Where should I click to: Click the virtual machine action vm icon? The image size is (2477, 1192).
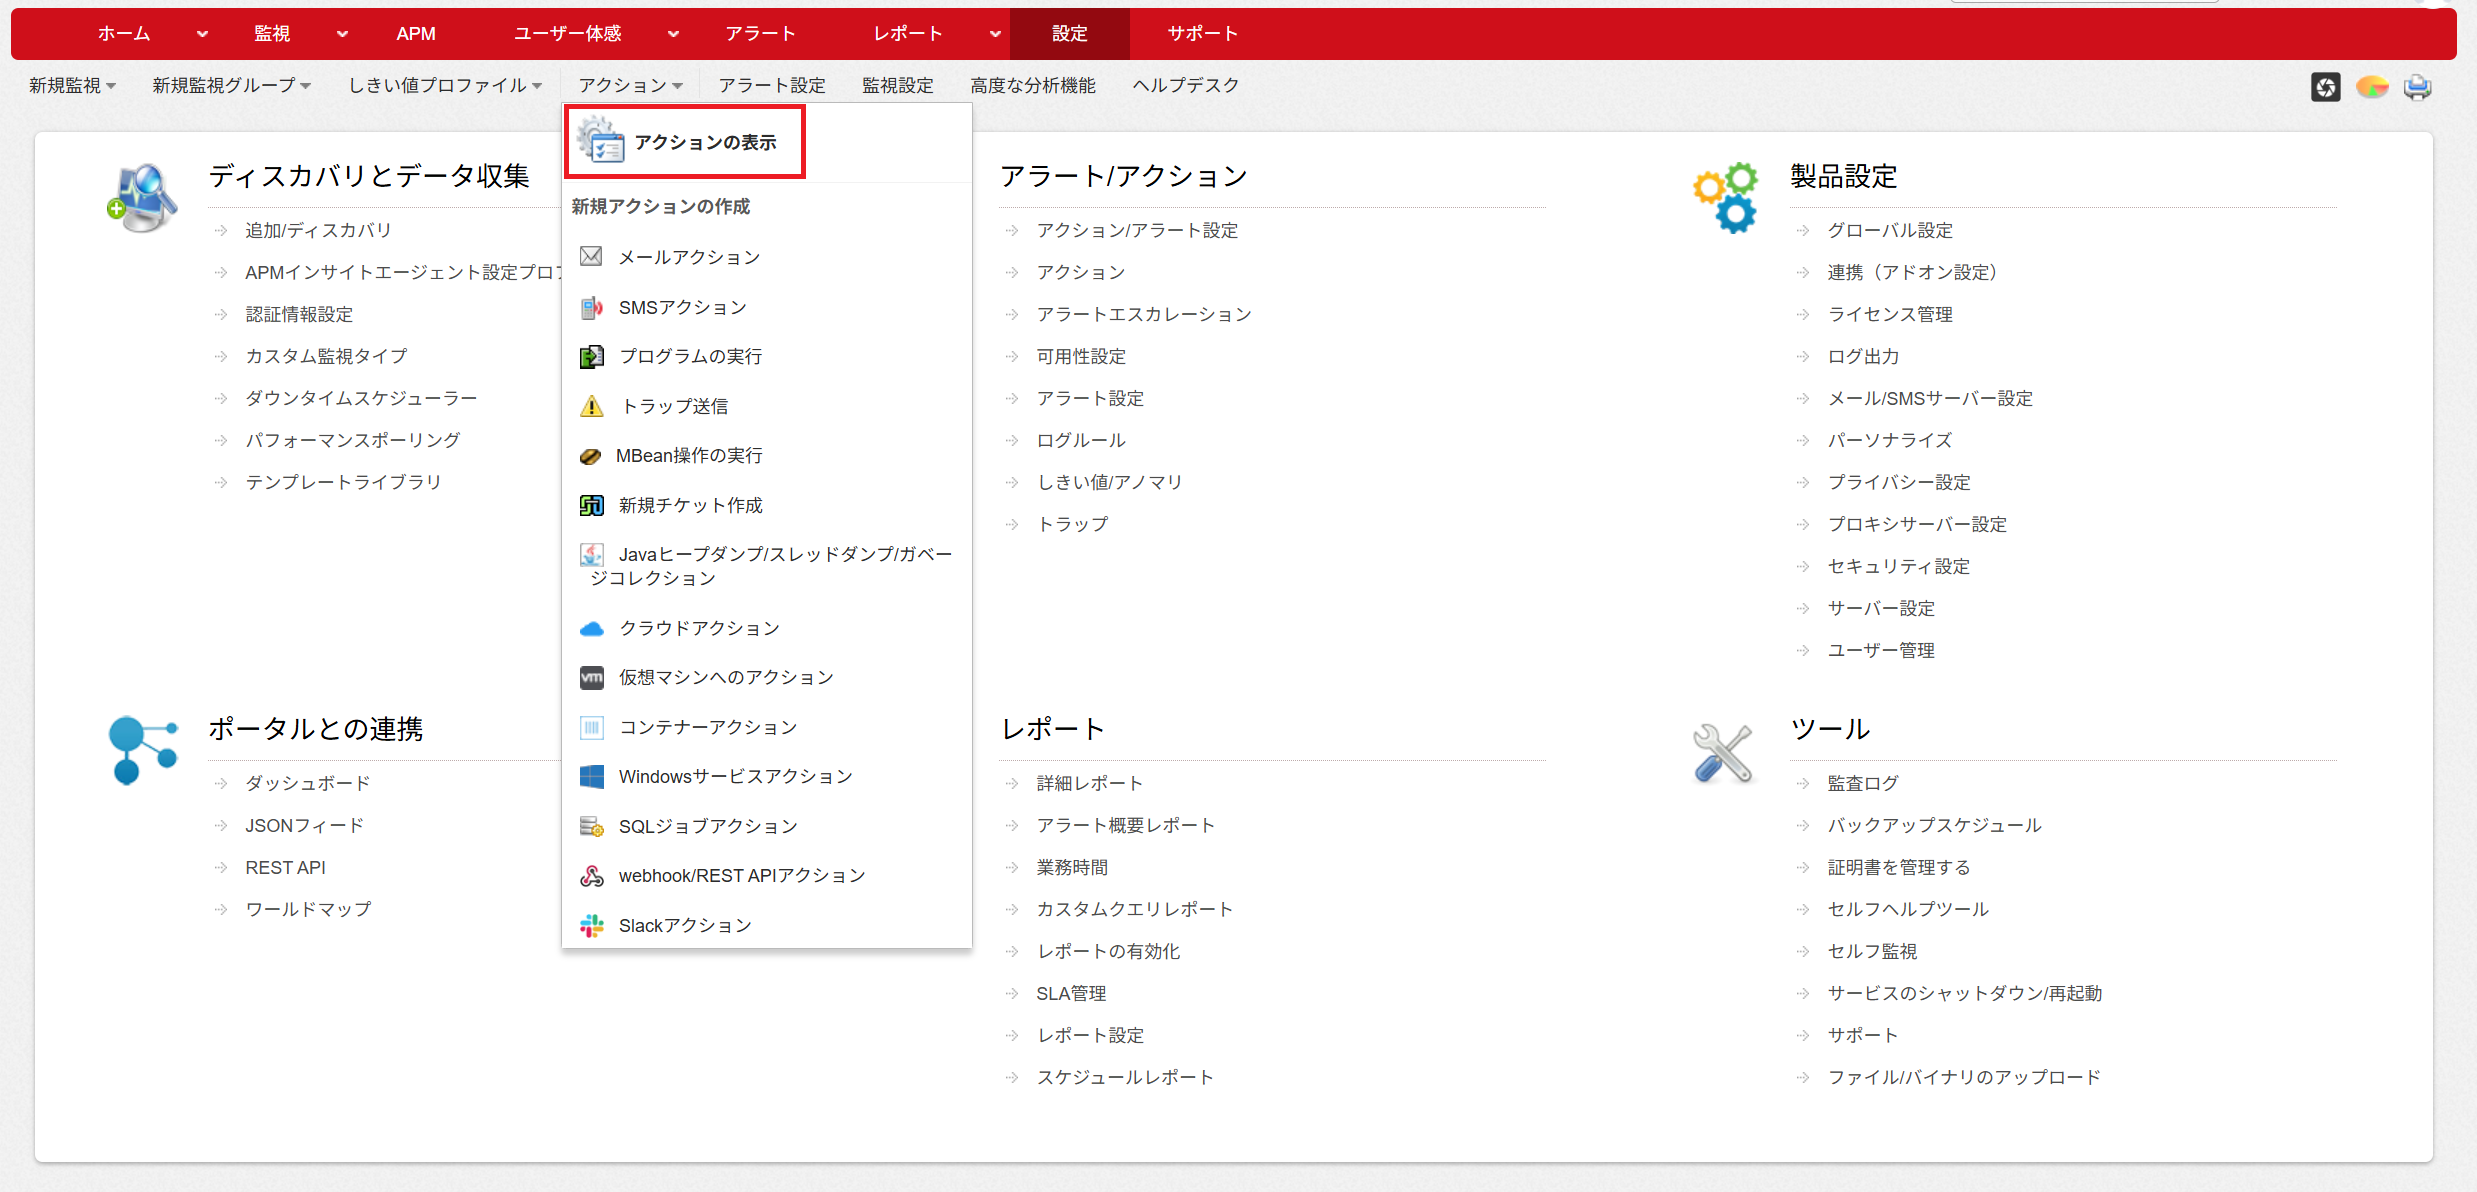[x=591, y=677]
